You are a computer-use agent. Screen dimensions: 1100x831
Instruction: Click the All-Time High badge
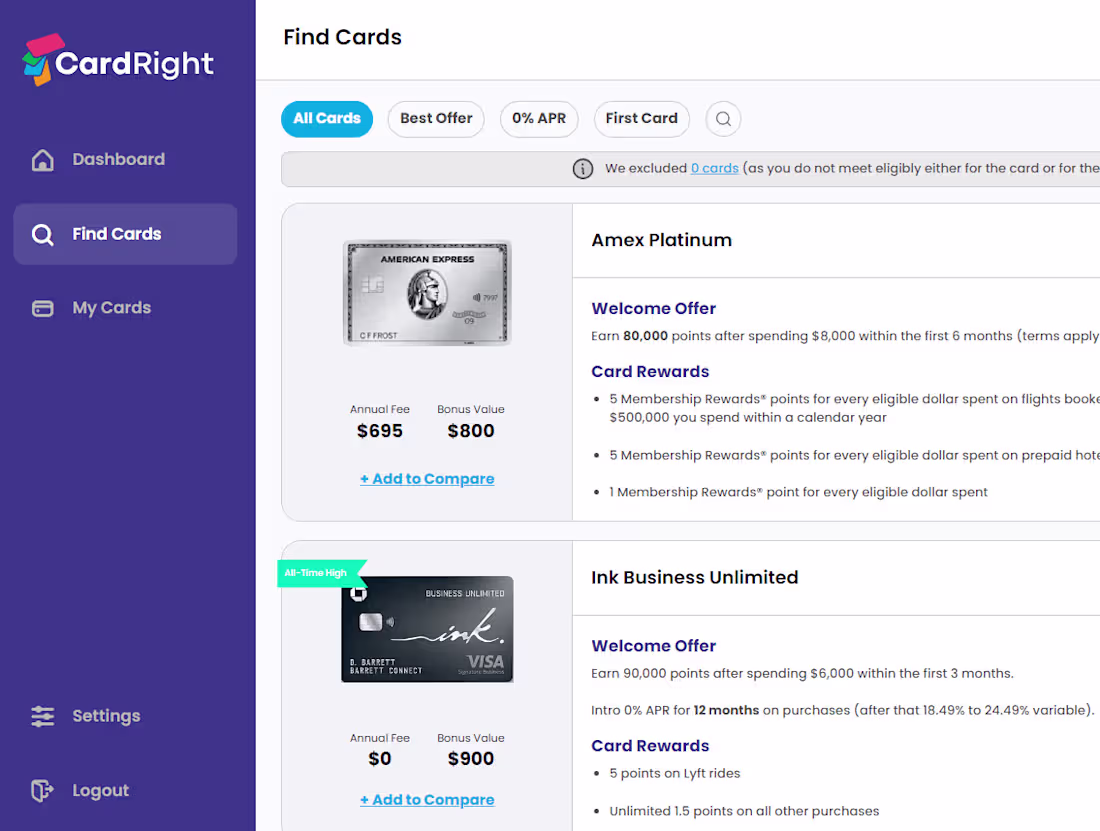click(318, 572)
